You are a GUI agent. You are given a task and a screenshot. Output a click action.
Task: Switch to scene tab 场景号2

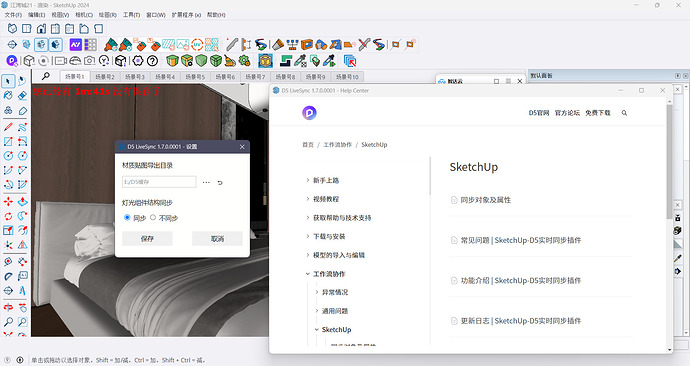[x=105, y=77]
